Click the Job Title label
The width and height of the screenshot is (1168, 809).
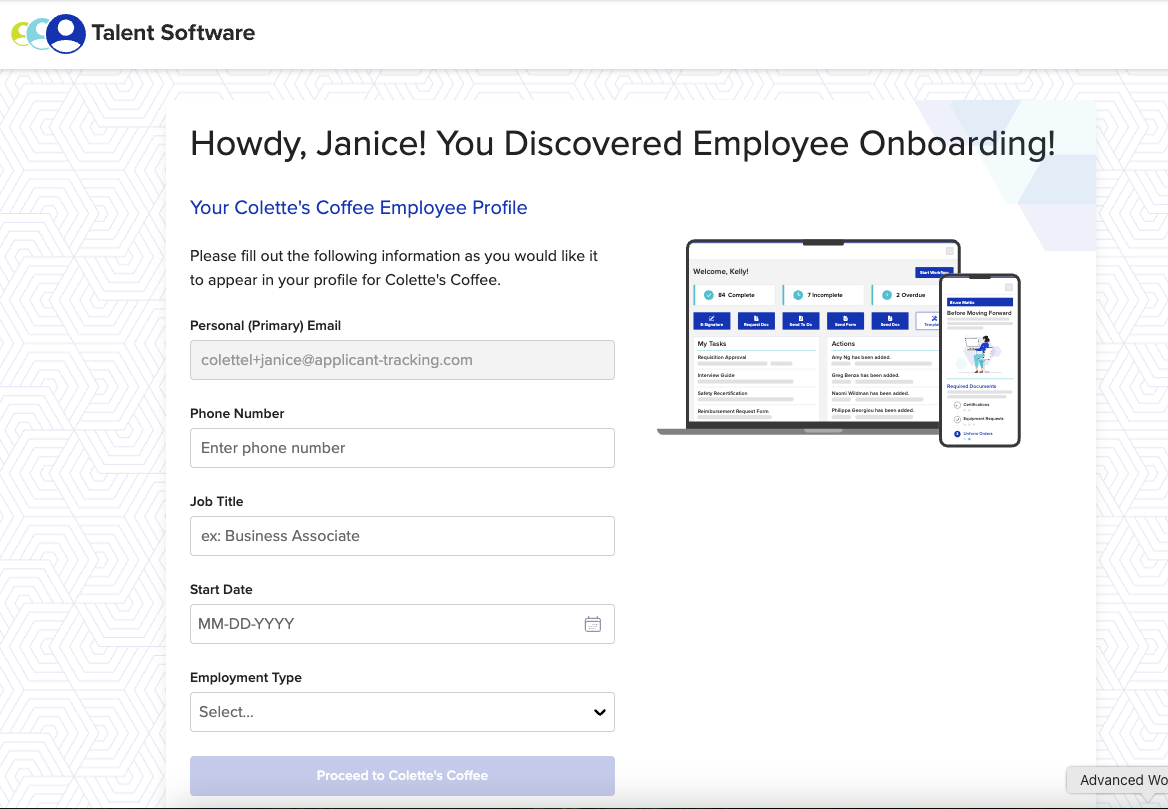tap(217, 501)
